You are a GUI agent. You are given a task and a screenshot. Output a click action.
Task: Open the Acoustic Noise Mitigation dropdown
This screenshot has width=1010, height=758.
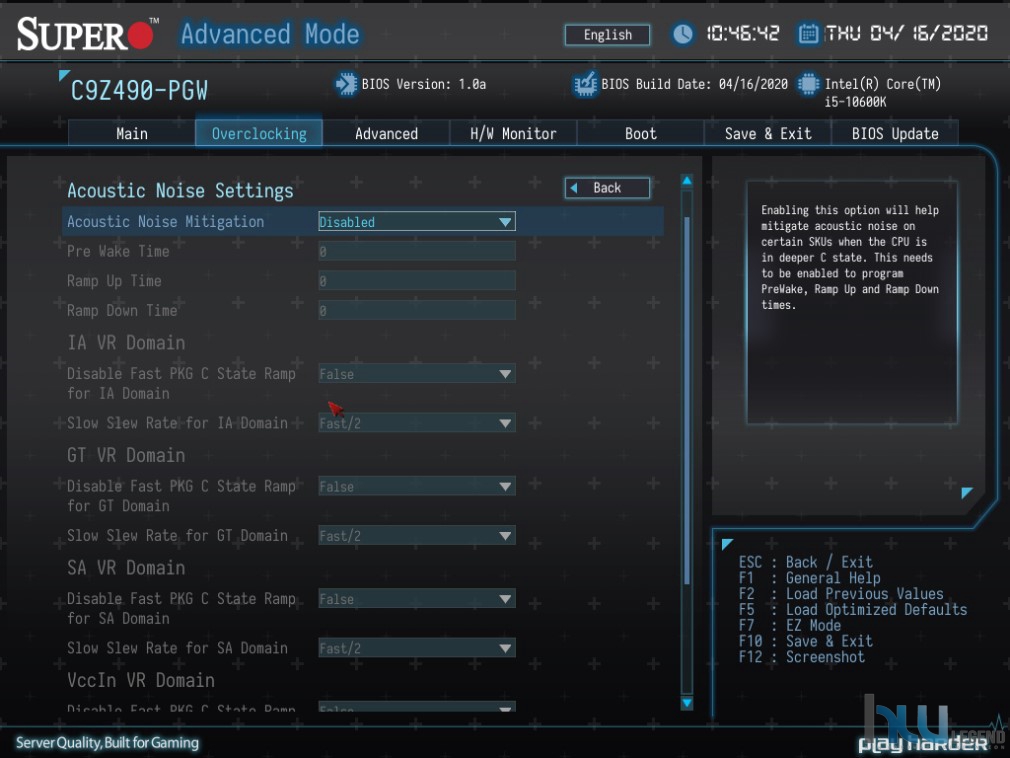pos(417,222)
